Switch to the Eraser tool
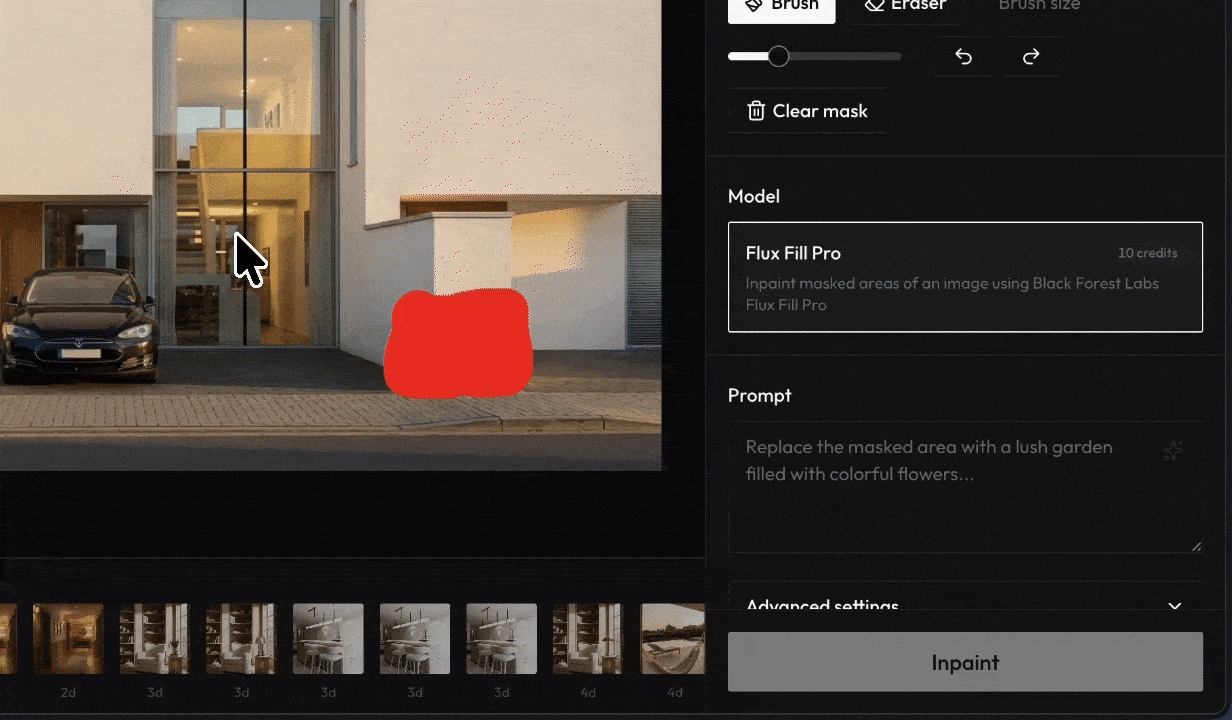This screenshot has width=1232, height=720. tap(905, 8)
